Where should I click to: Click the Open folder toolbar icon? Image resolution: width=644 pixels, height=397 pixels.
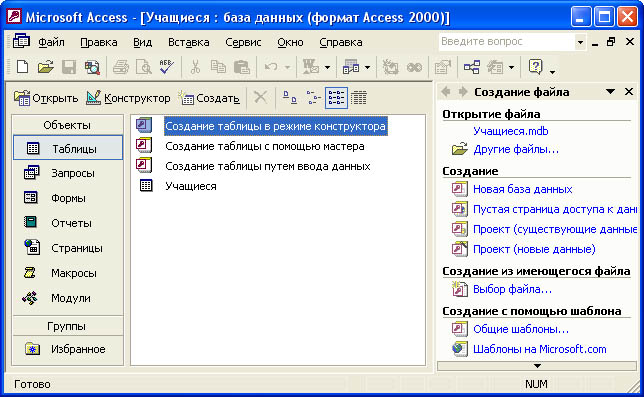[x=46, y=67]
